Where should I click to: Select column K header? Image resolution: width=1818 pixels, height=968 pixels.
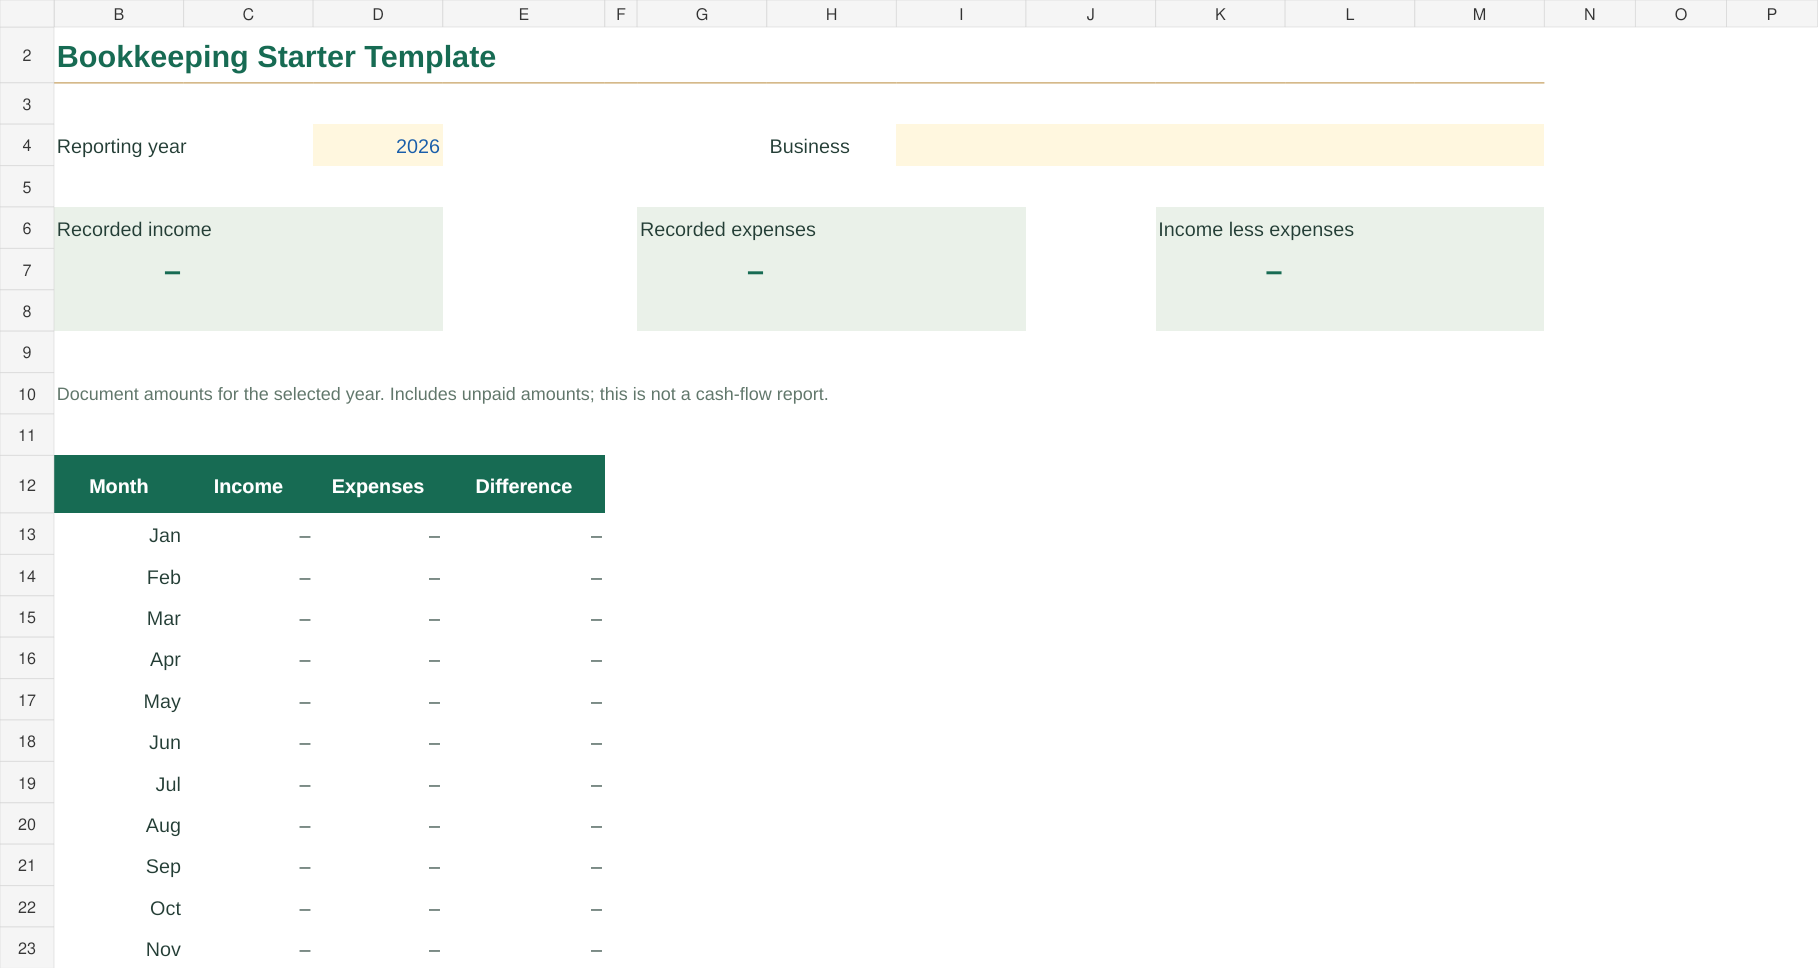(x=1220, y=14)
